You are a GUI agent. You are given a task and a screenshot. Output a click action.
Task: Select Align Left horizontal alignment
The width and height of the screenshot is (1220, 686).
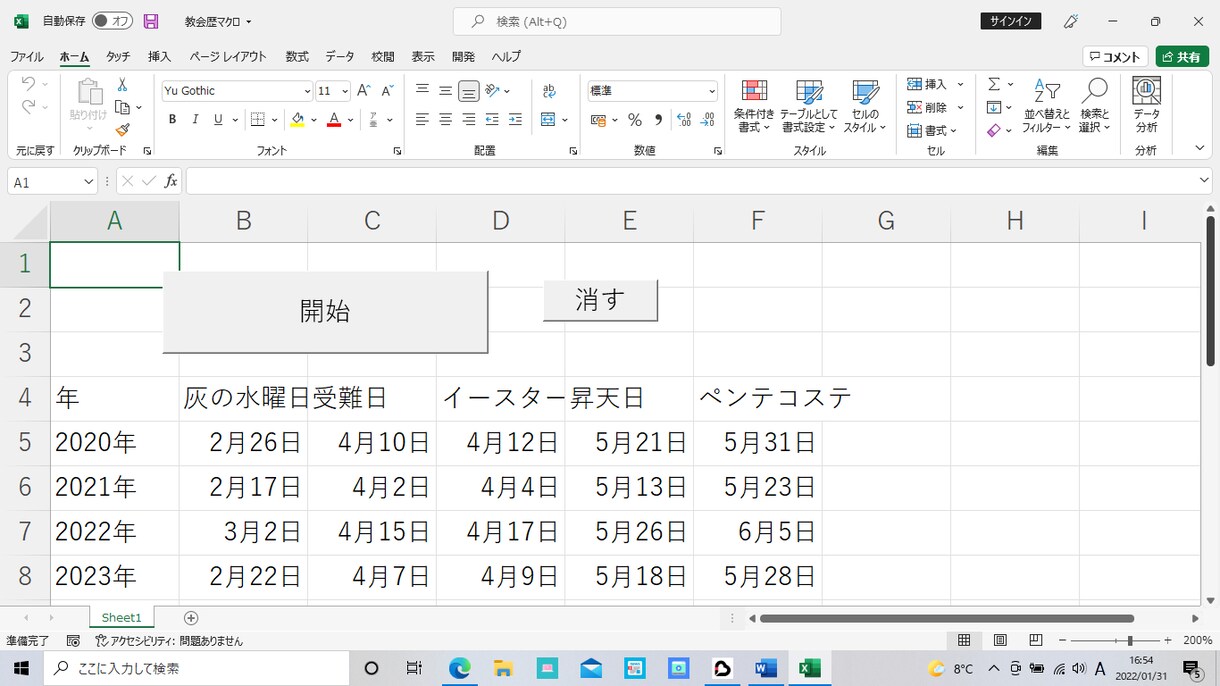pyautogui.click(x=422, y=120)
